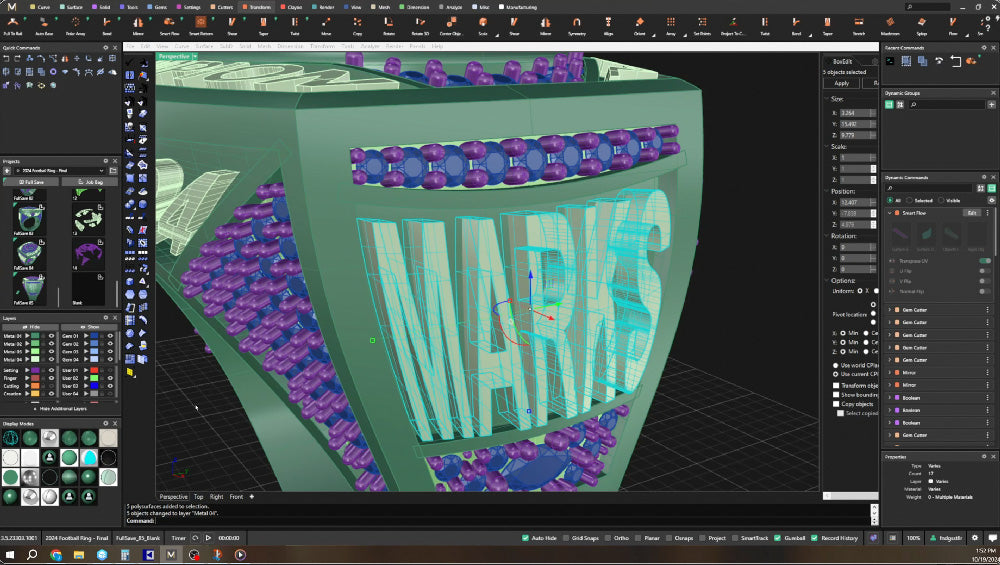The height and width of the screenshot is (565, 1000).
Task: Click the Scale tool in ribbon
Action: [483, 25]
